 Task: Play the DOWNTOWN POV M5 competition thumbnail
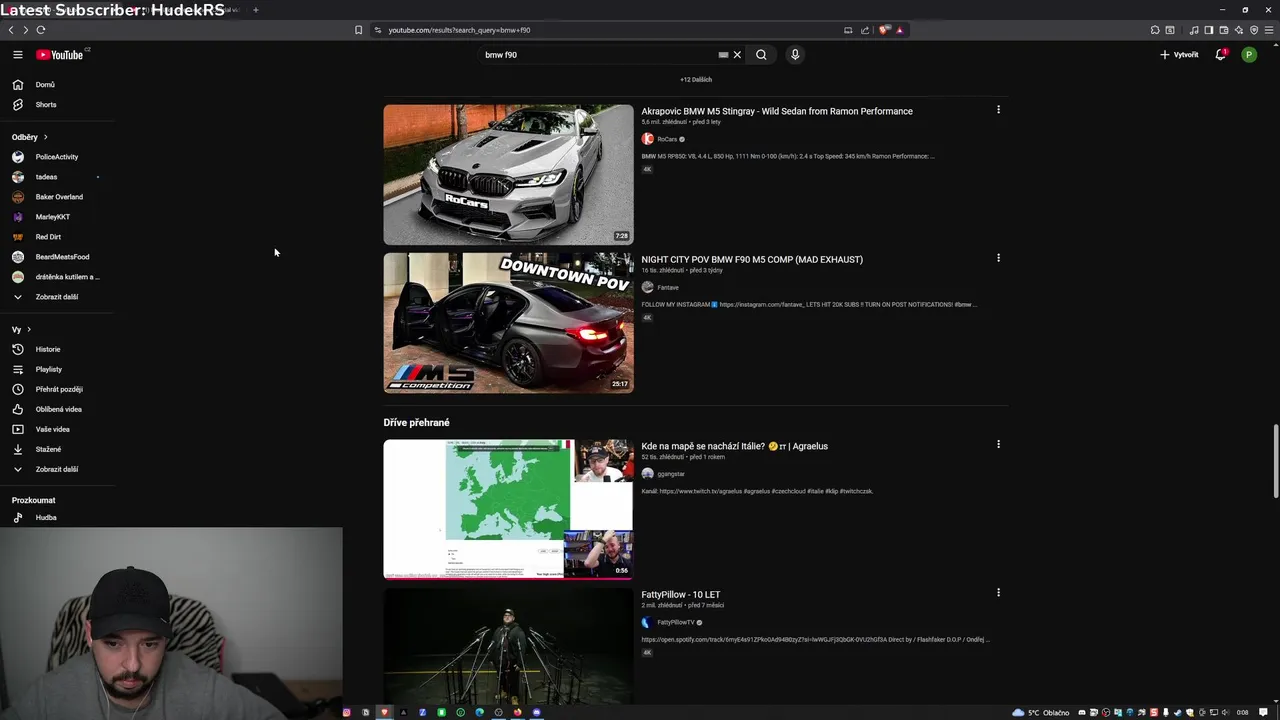[508, 323]
